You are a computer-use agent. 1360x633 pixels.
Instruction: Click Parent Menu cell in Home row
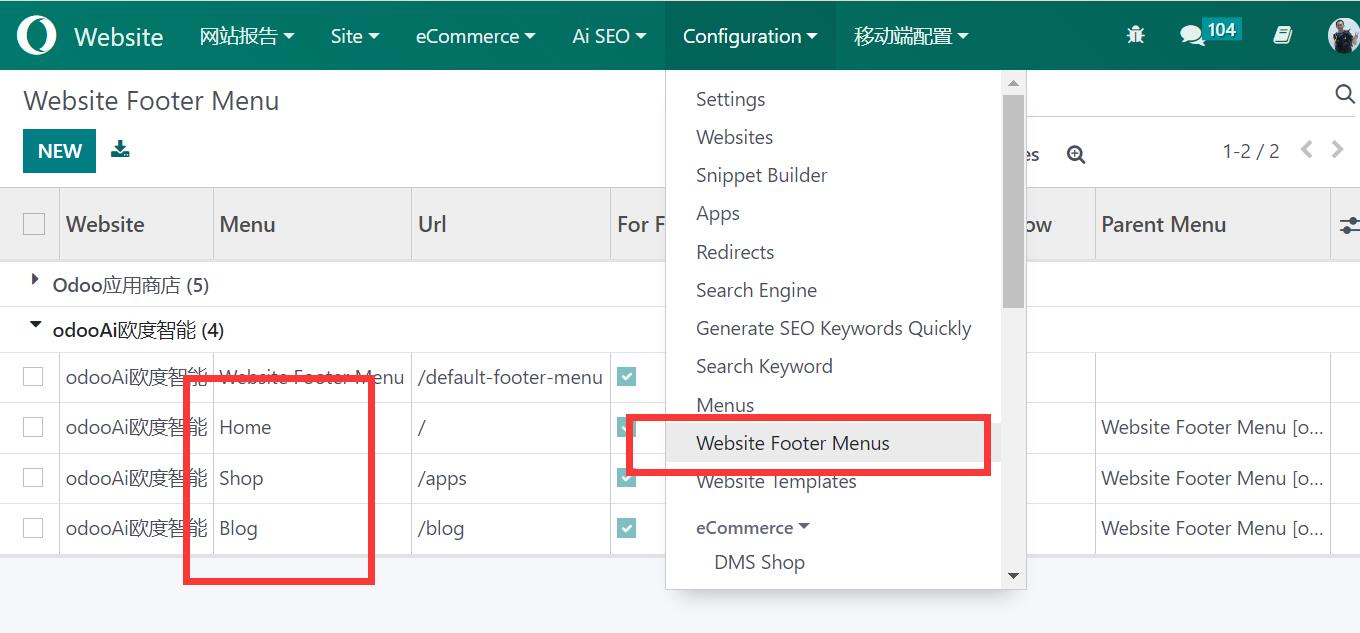[1212, 427]
